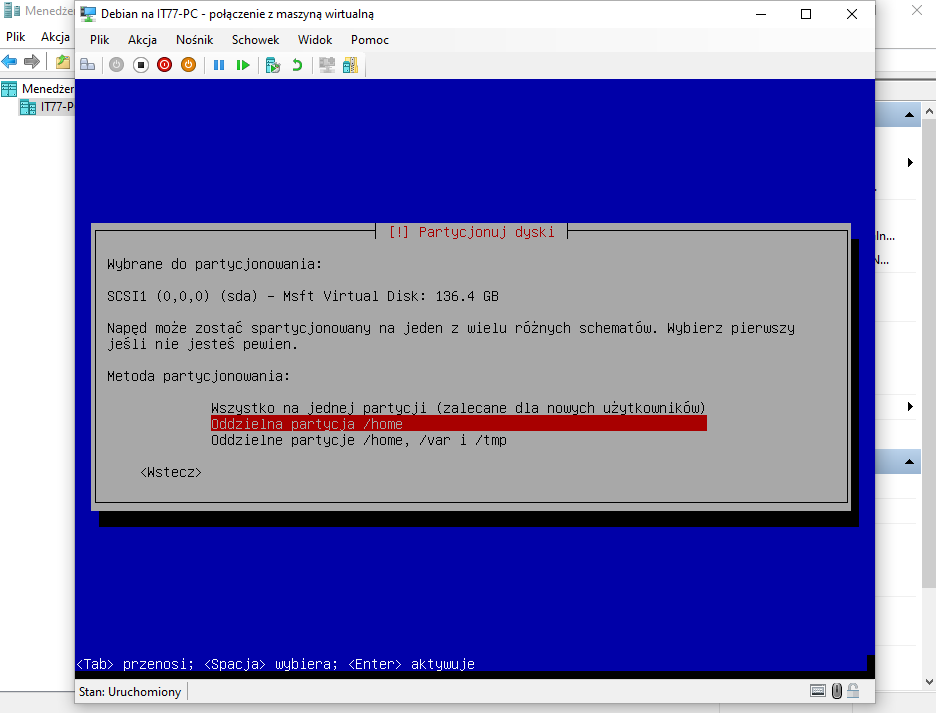
Task: Click the Ctrl+Alt+Del toolbar icon
Action: [x=88, y=65]
